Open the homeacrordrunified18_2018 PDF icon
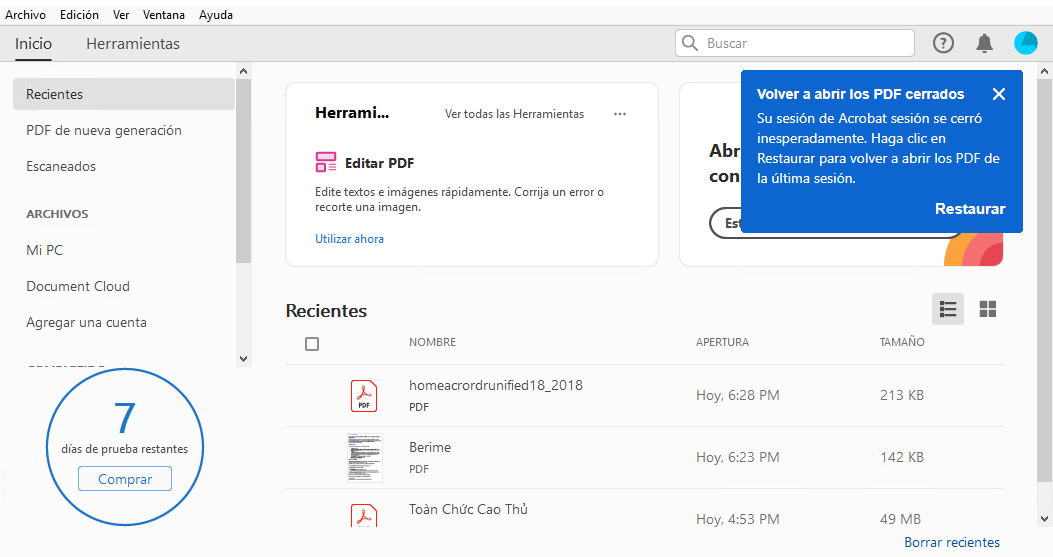Screen dimensions: 1053x557 (364, 395)
